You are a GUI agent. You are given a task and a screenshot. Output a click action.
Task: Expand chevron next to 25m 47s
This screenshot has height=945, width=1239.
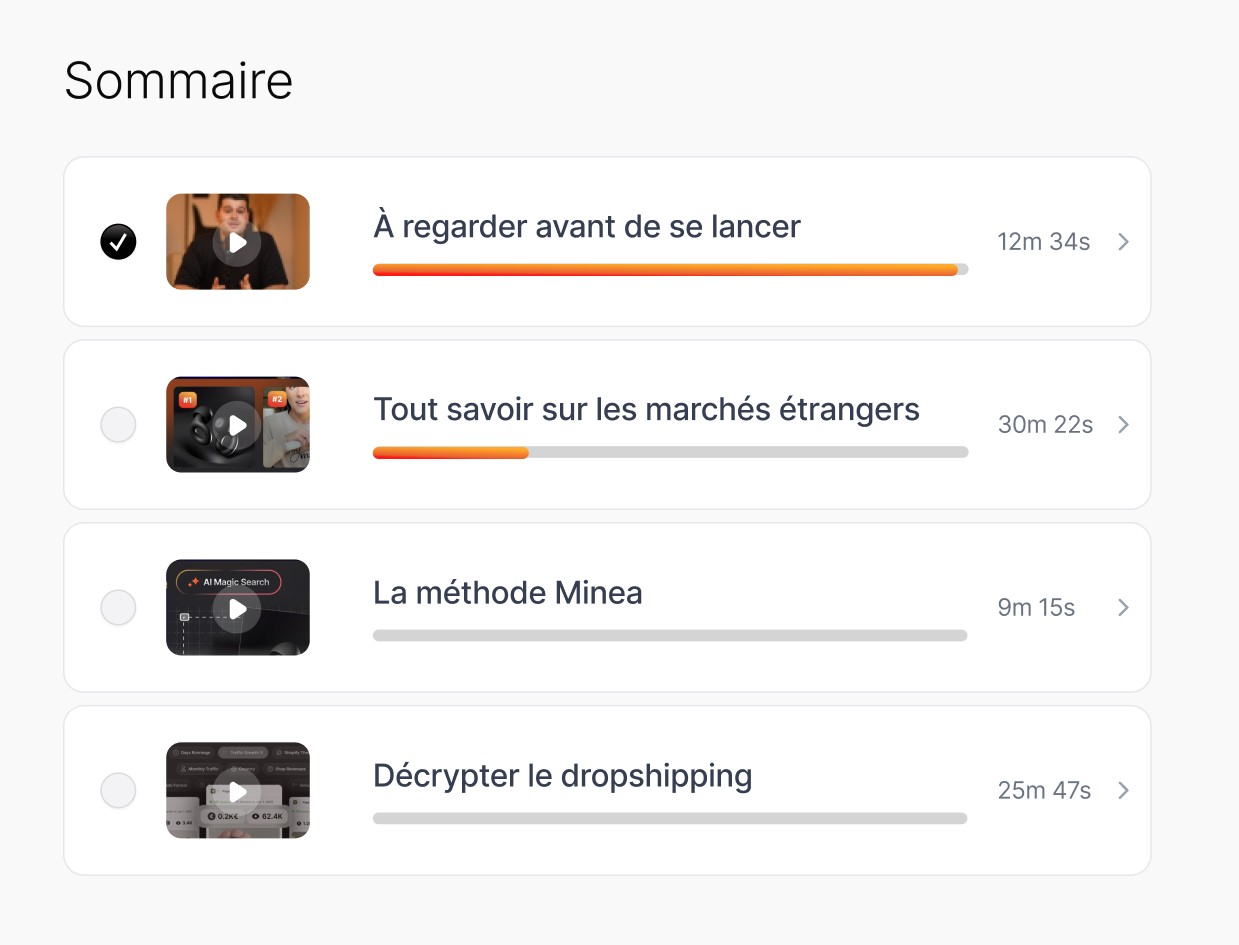point(1123,791)
